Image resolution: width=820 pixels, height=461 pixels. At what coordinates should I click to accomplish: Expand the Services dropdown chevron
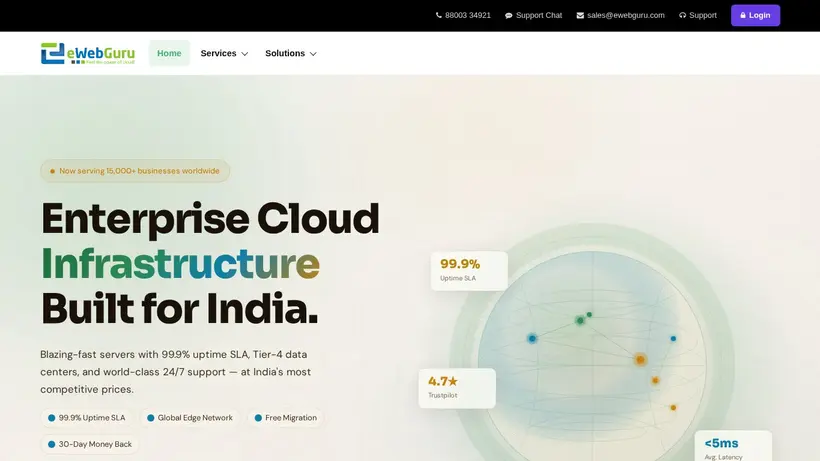tap(244, 54)
